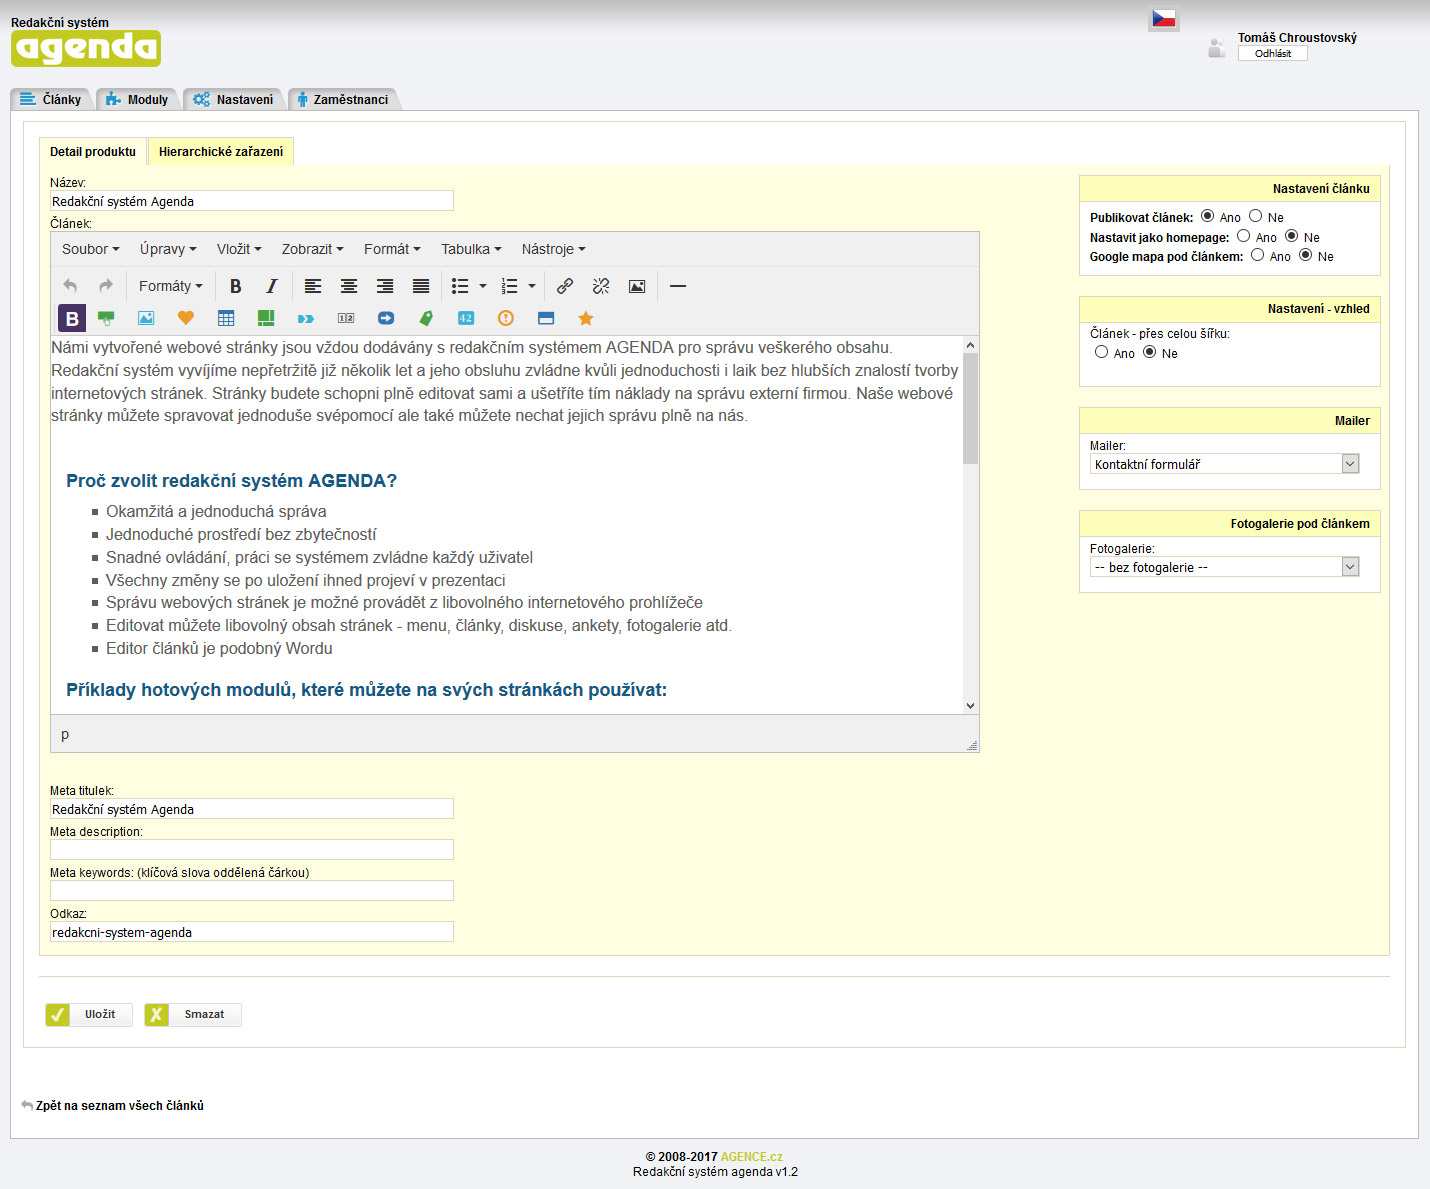
Task: Insert a horizontal line
Action: (x=678, y=286)
